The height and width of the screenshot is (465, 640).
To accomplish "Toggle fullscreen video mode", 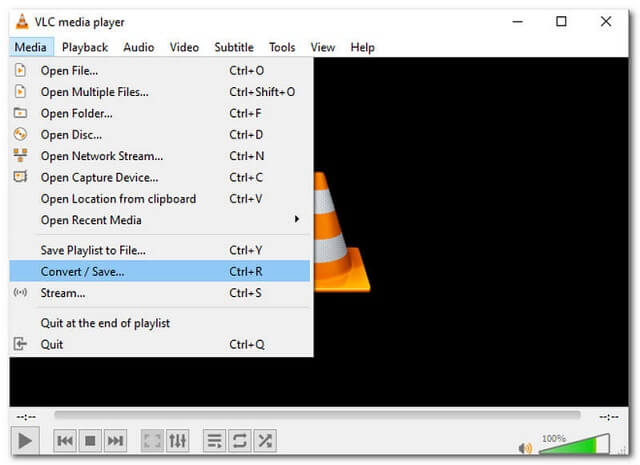I will (x=152, y=441).
